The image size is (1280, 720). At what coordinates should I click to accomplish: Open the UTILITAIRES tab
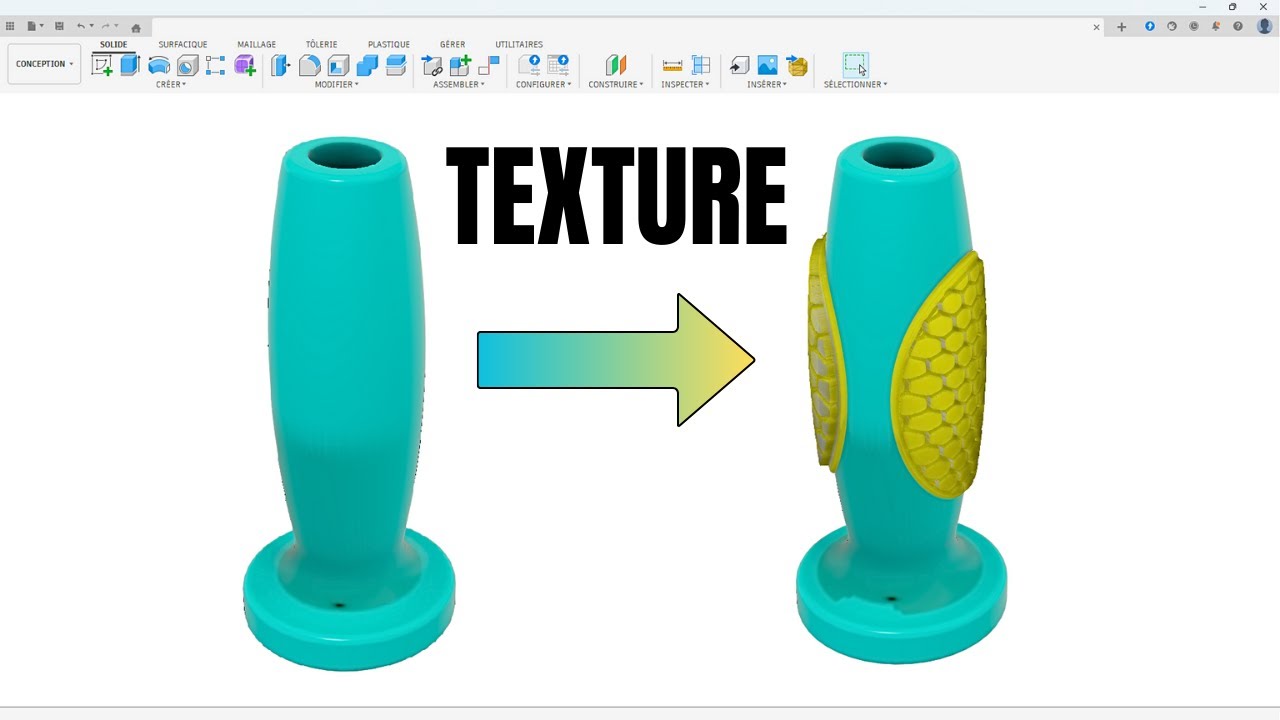(519, 45)
